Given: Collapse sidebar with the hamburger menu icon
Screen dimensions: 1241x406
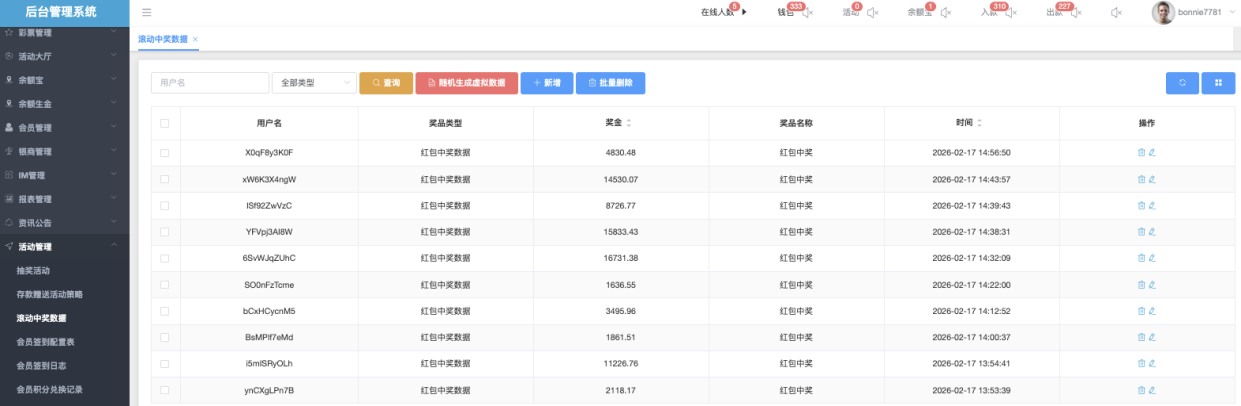Looking at the screenshot, I should (147, 12).
